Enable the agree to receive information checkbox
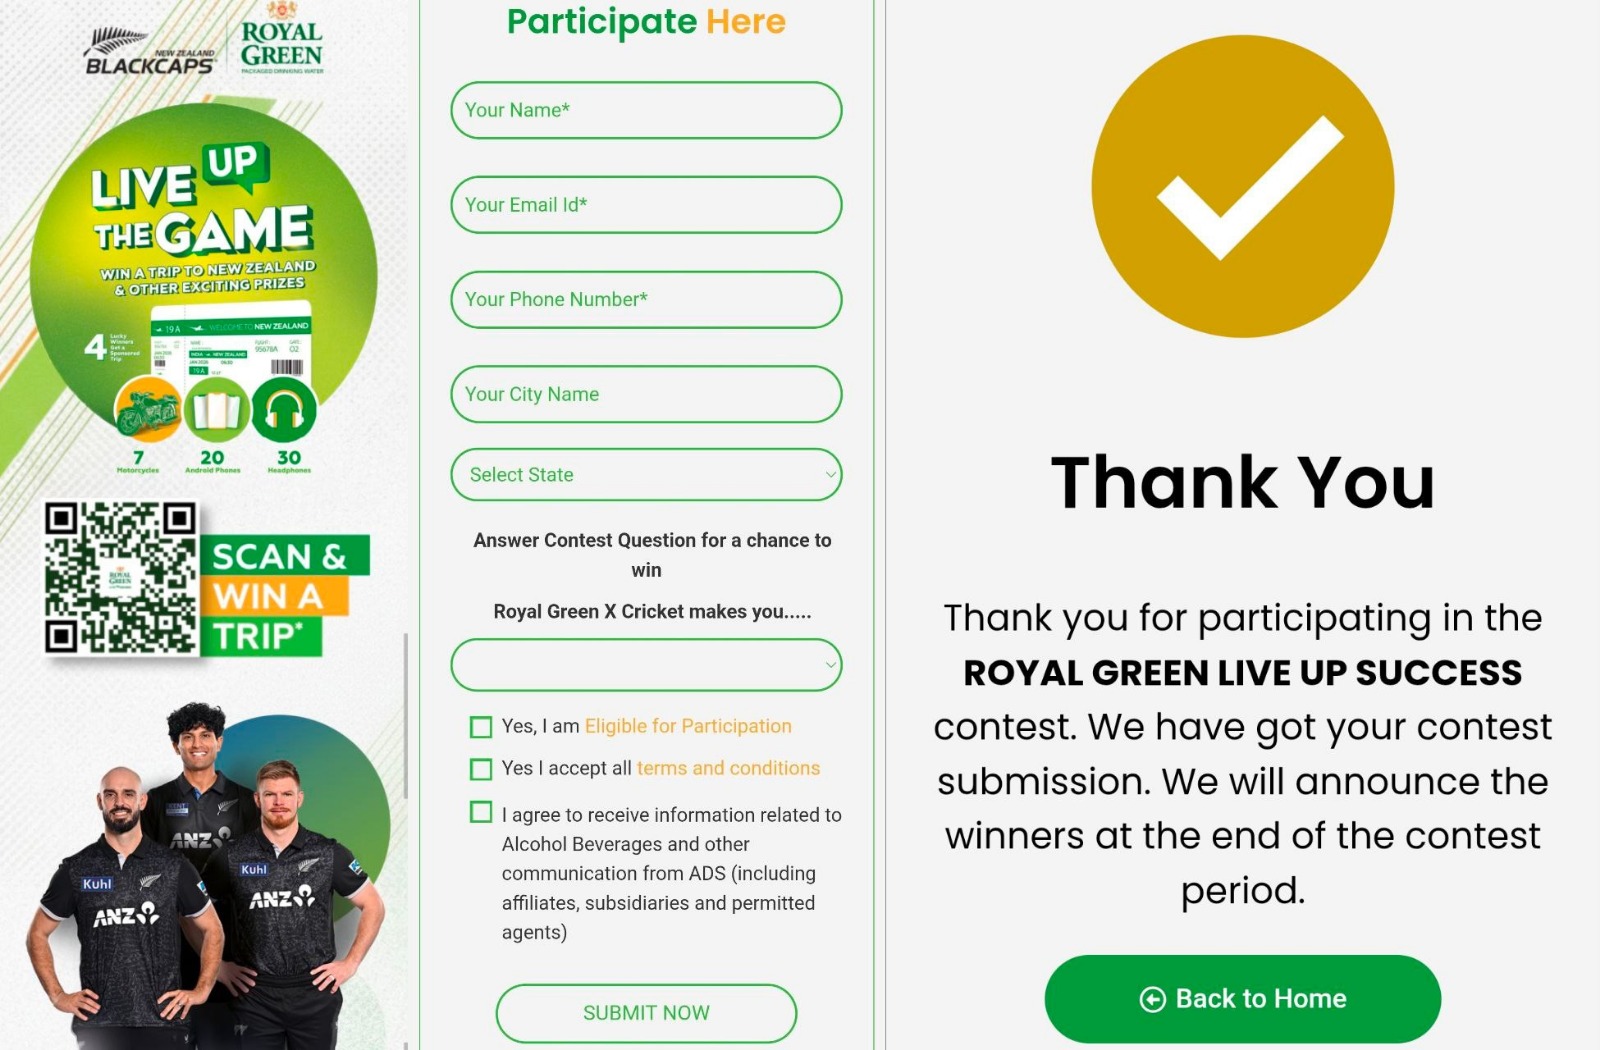This screenshot has width=1600, height=1050. (481, 812)
